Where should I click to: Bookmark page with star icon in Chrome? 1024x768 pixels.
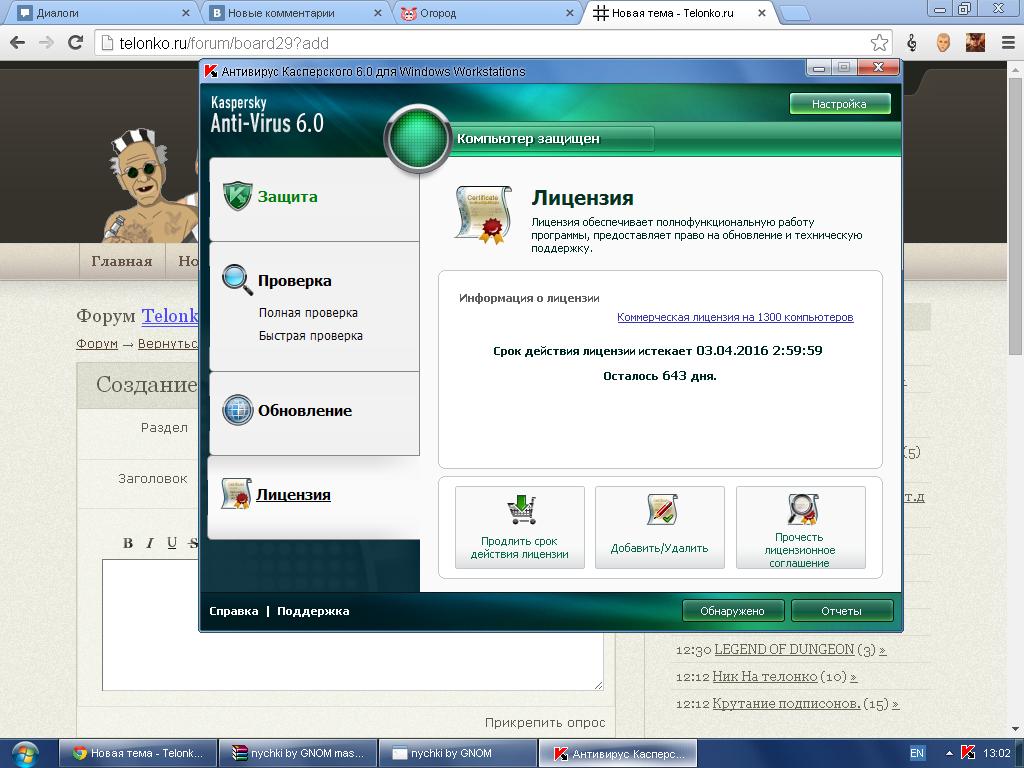coord(879,43)
